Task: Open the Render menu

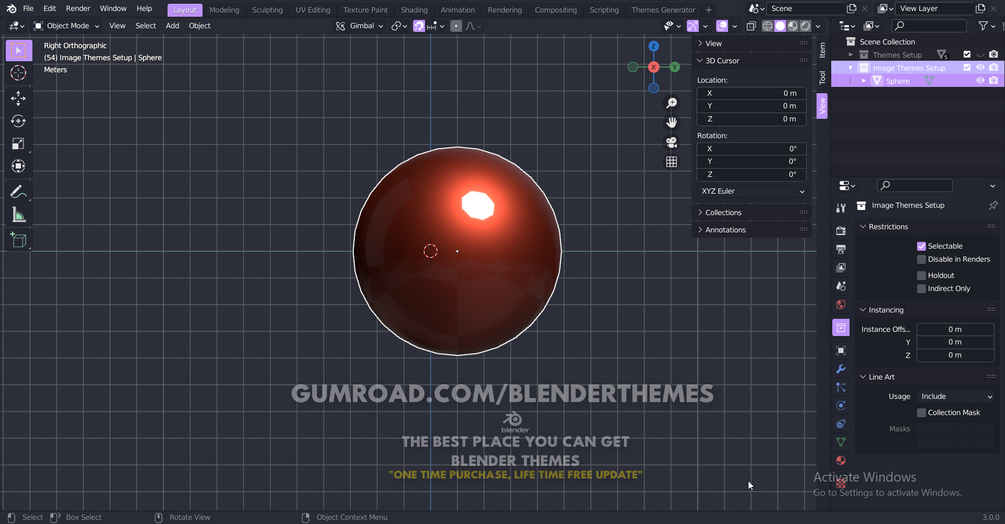Action: [78, 9]
